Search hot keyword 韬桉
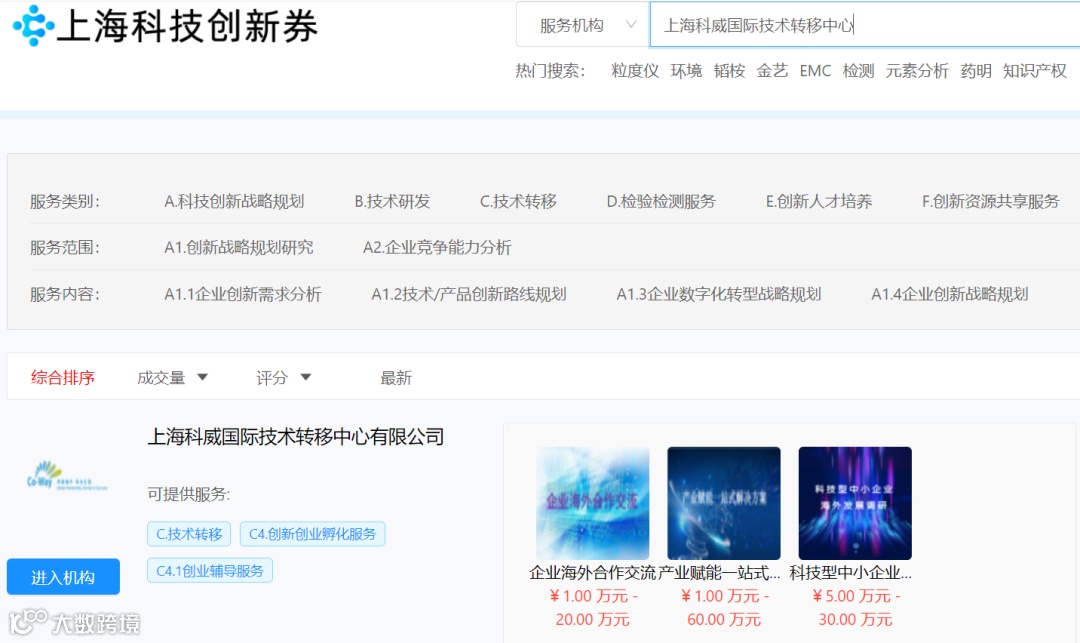The image size is (1080, 643). (729, 71)
